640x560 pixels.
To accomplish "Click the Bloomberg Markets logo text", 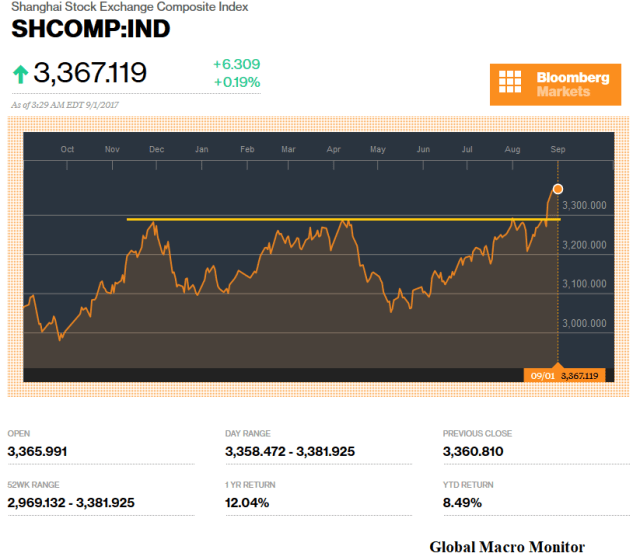I will pos(573,84).
